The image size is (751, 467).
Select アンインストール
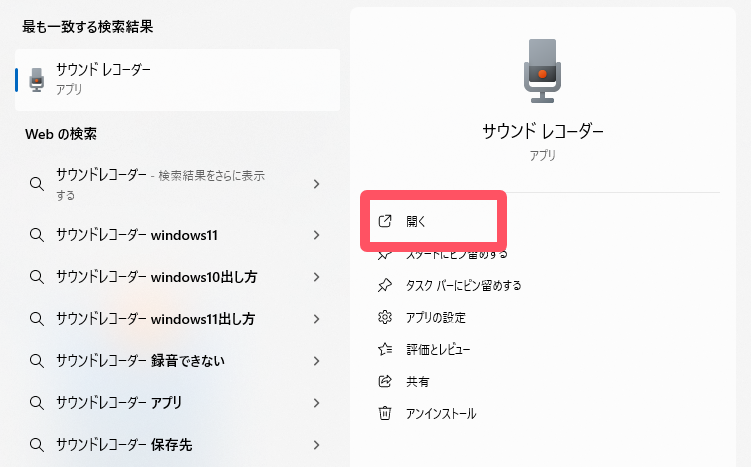(441, 413)
